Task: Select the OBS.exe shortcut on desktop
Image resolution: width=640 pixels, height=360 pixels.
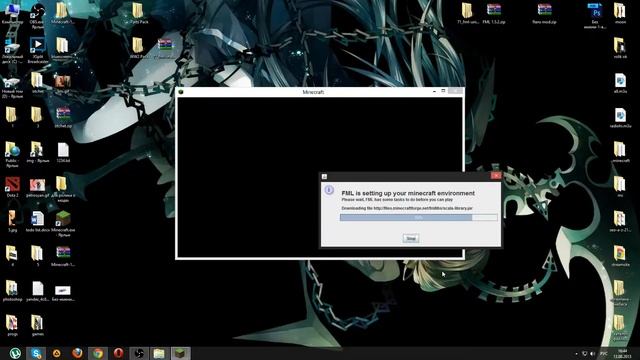Action: [x=38, y=16]
